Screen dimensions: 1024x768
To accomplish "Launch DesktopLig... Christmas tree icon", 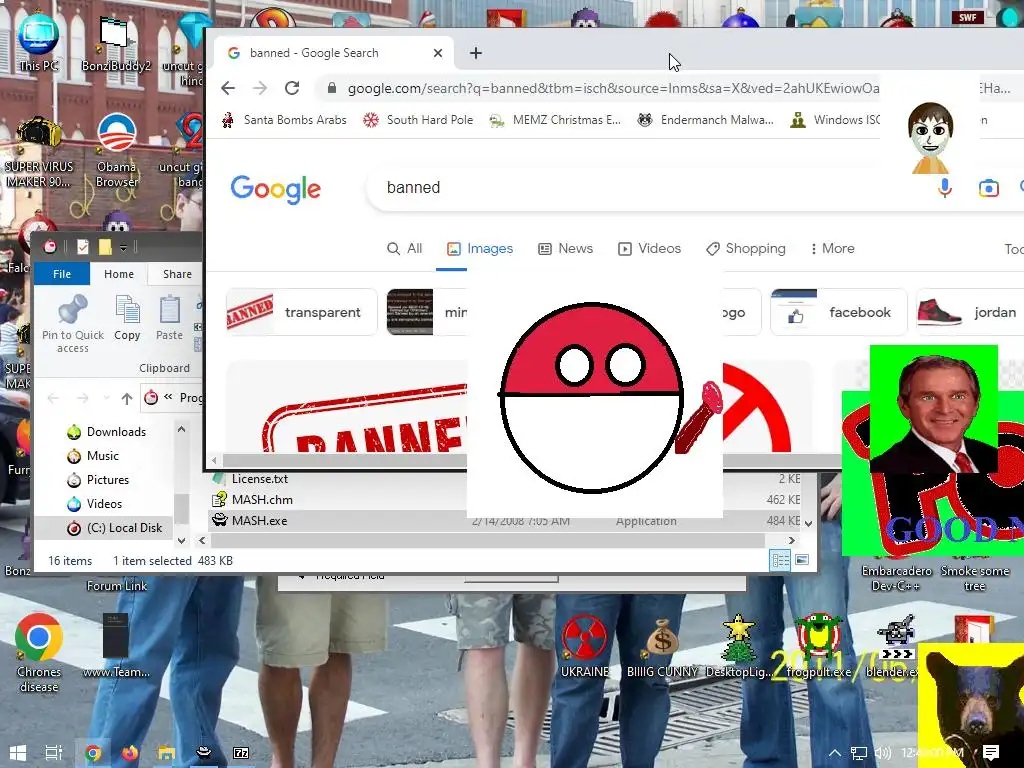I will point(739,647).
